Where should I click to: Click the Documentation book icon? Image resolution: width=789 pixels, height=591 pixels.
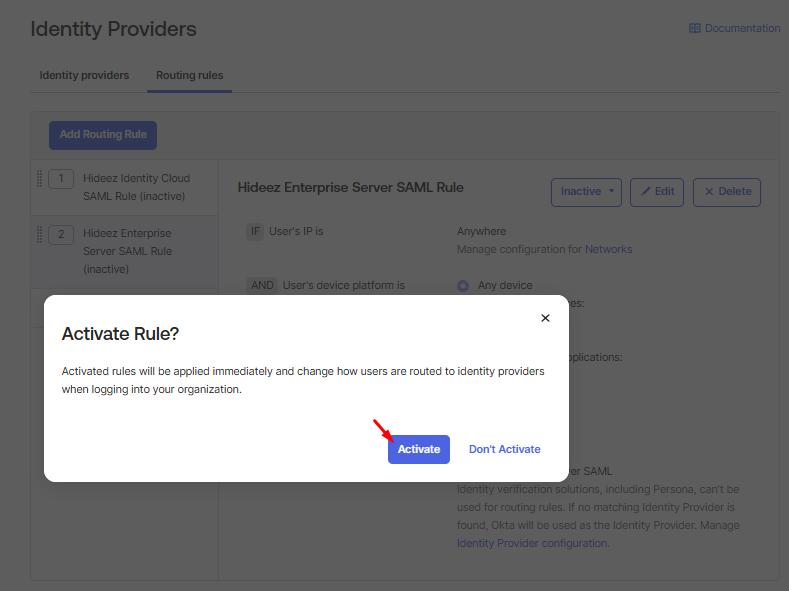pyautogui.click(x=695, y=29)
